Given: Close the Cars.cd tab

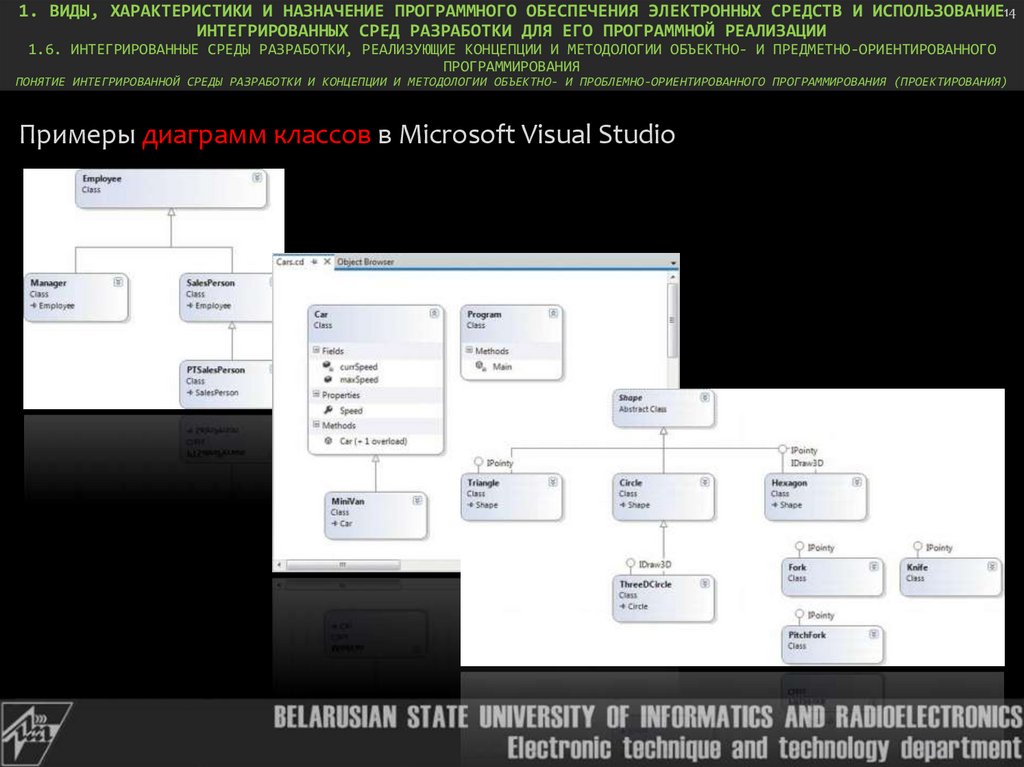Looking at the screenshot, I should pos(327,261).
